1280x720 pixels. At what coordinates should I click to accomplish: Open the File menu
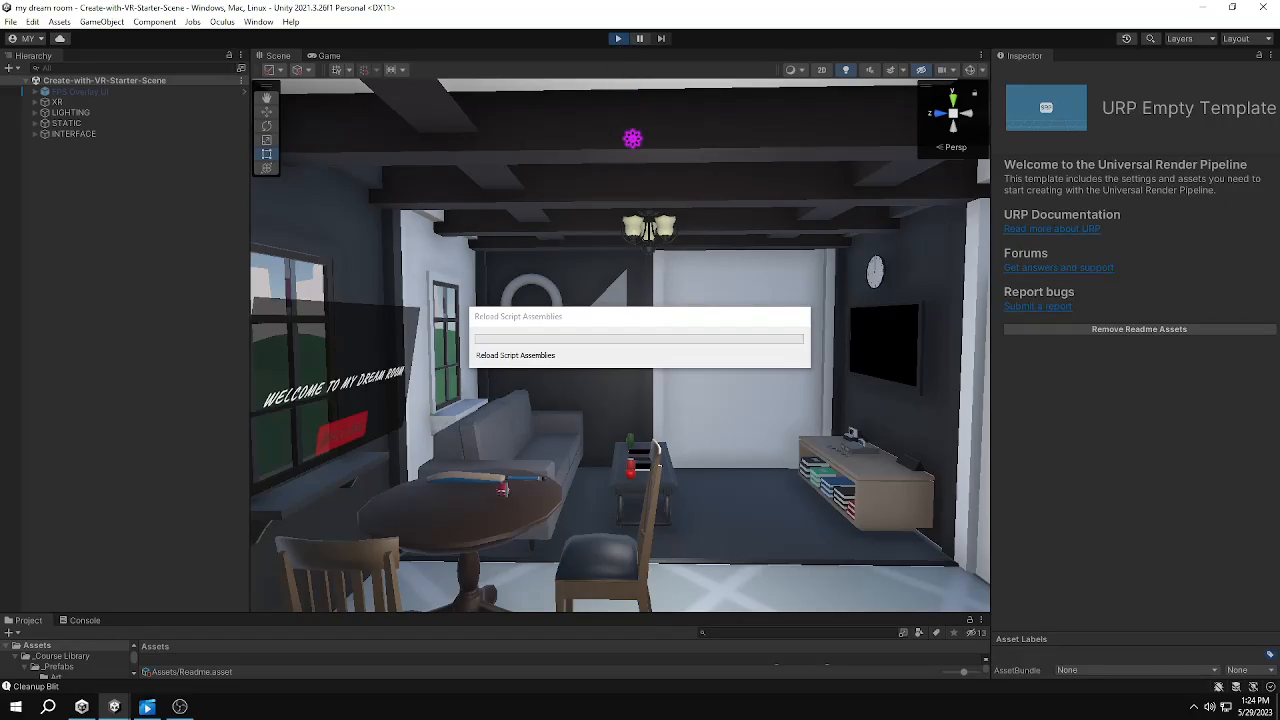pyautogui.click(x=10, y=22)
